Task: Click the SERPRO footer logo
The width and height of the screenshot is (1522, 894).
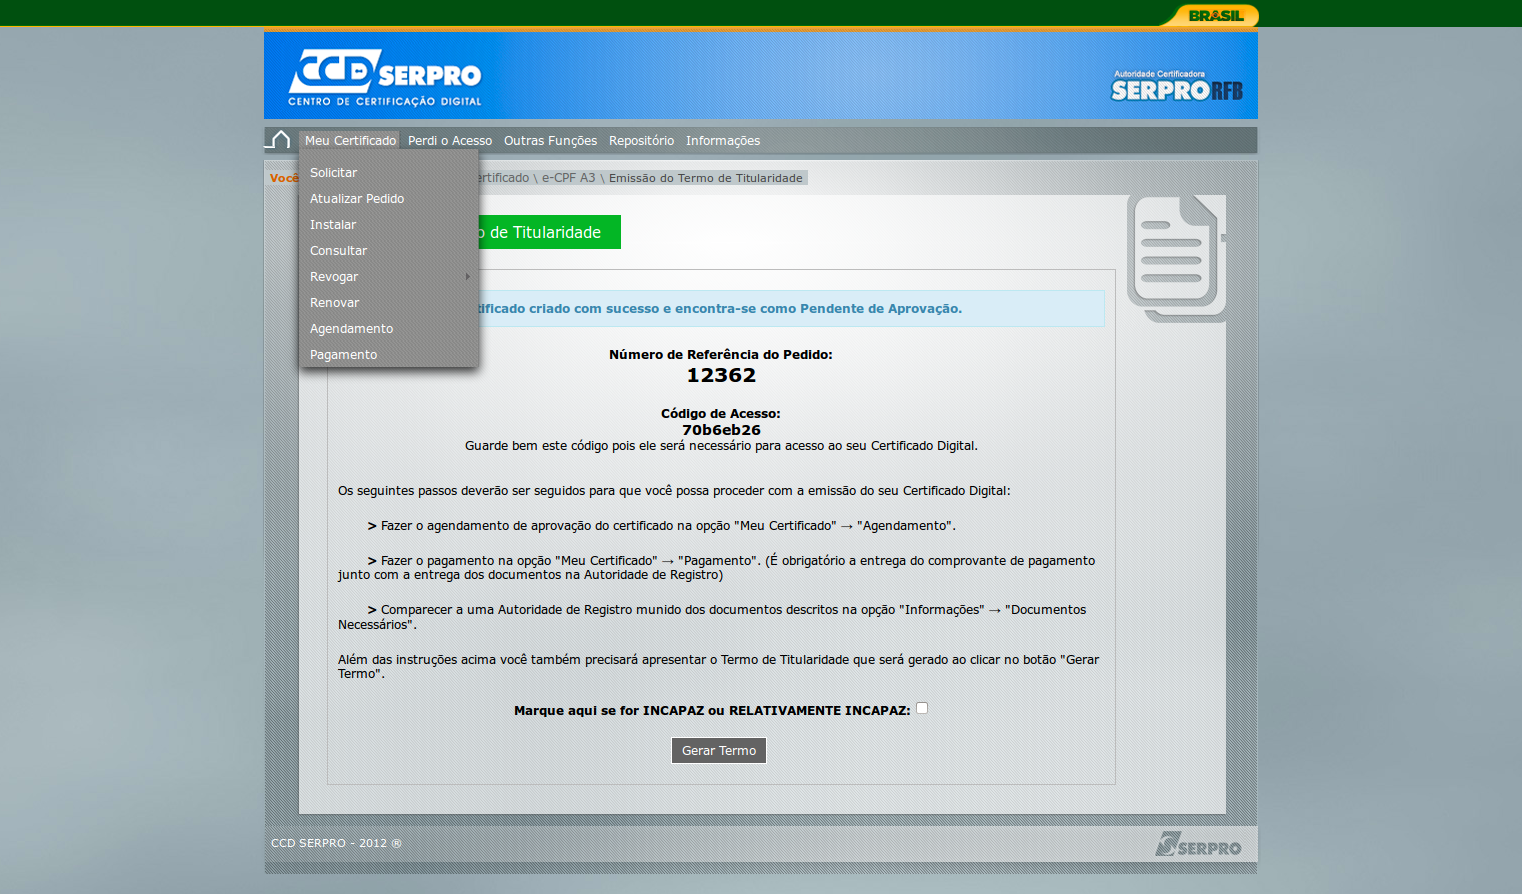Action: click(x=1198, y=845)
